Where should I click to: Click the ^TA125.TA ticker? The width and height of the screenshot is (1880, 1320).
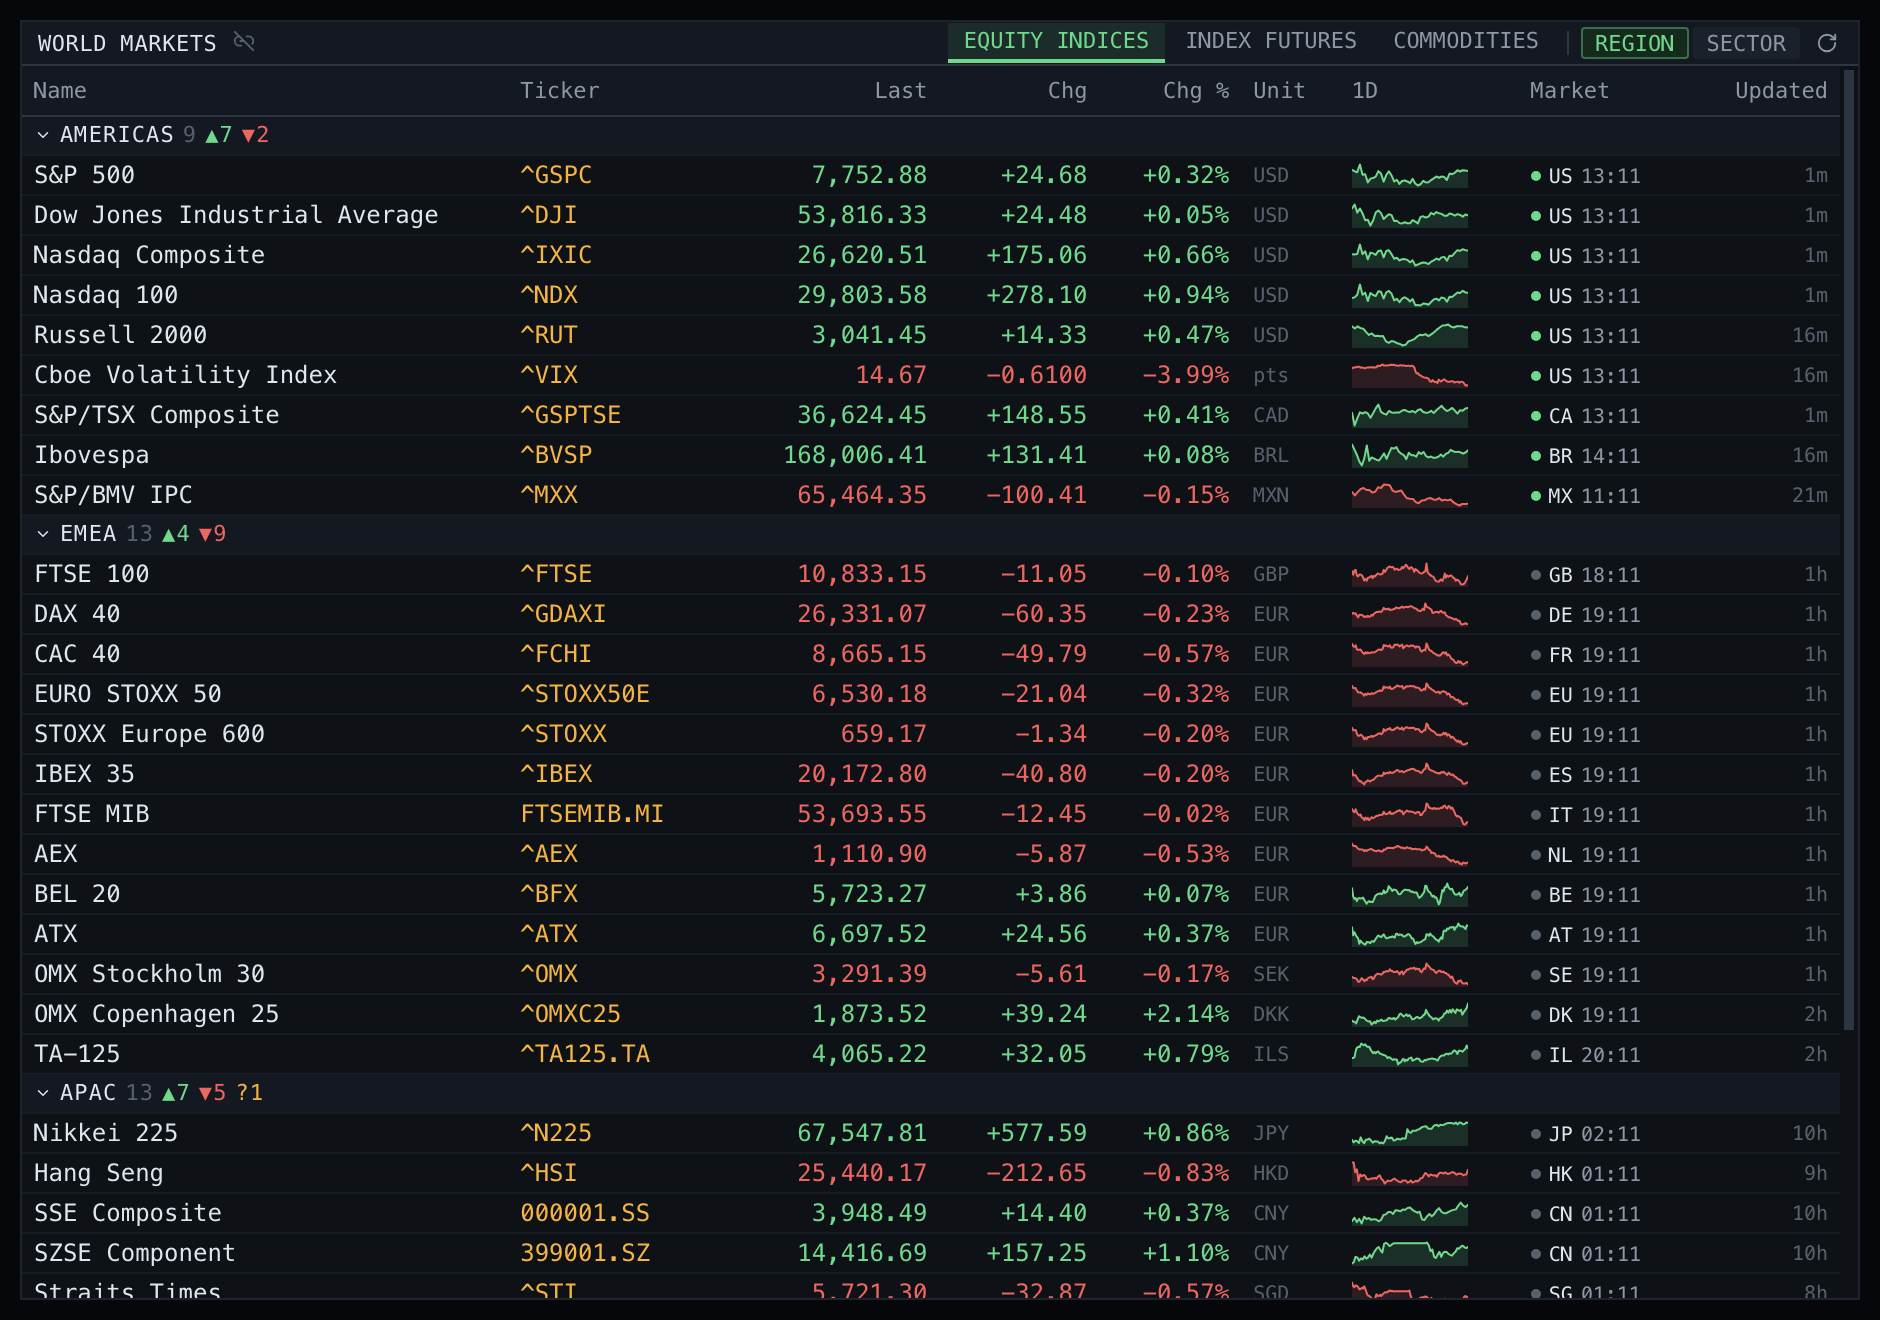click(x=585, y=1055)
